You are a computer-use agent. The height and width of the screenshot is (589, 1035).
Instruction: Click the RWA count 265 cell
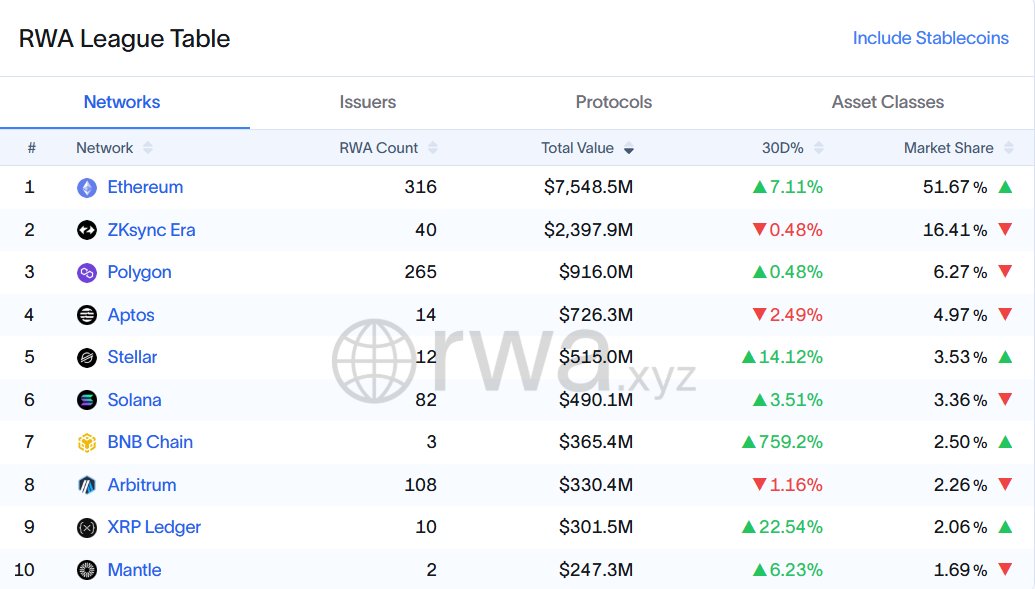tap(420, 272)
